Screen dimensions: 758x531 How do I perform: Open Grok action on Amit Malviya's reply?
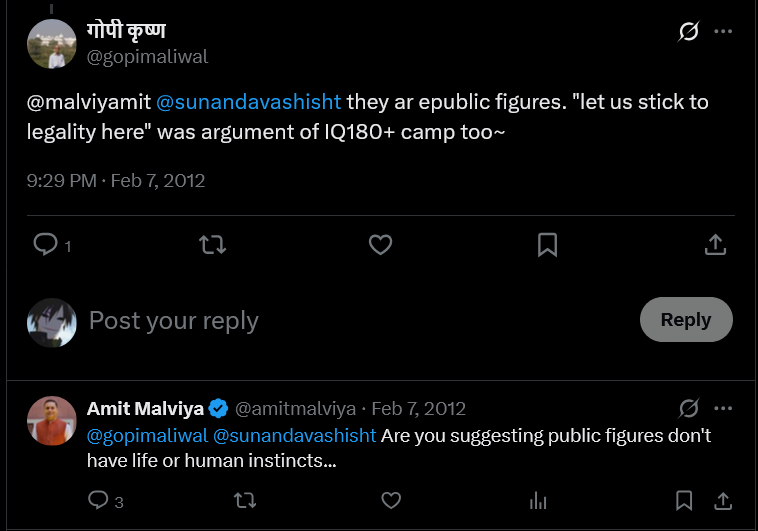[688, 408]
